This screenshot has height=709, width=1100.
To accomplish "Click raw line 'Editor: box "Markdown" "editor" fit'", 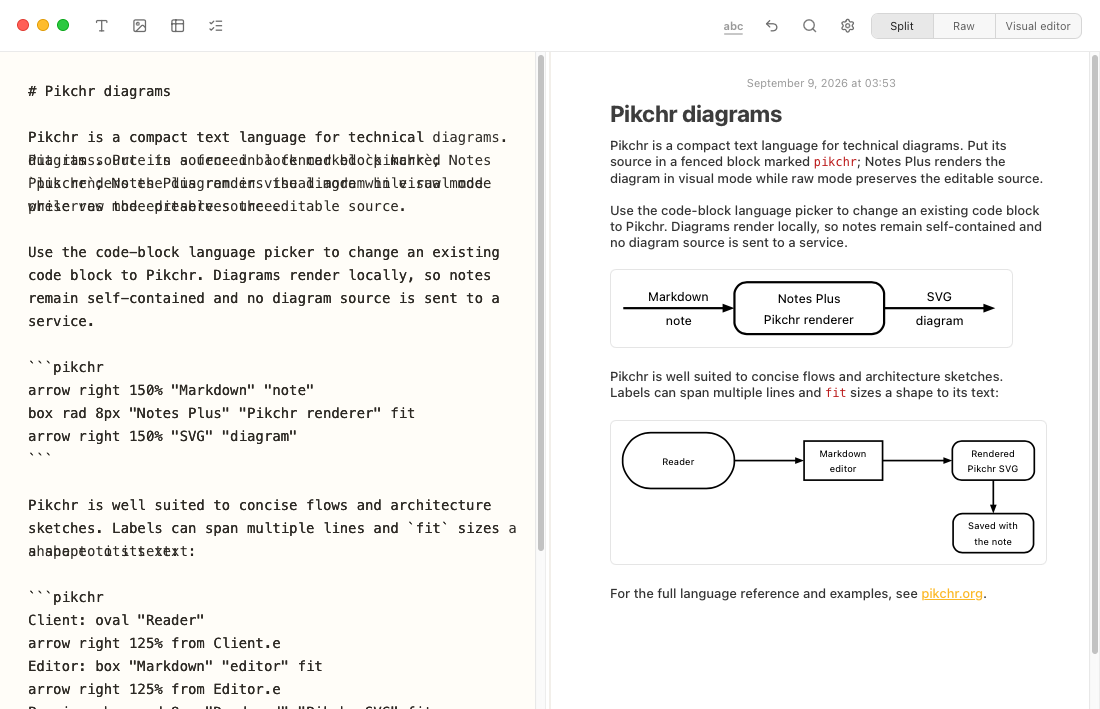I will tap(175, 666).
